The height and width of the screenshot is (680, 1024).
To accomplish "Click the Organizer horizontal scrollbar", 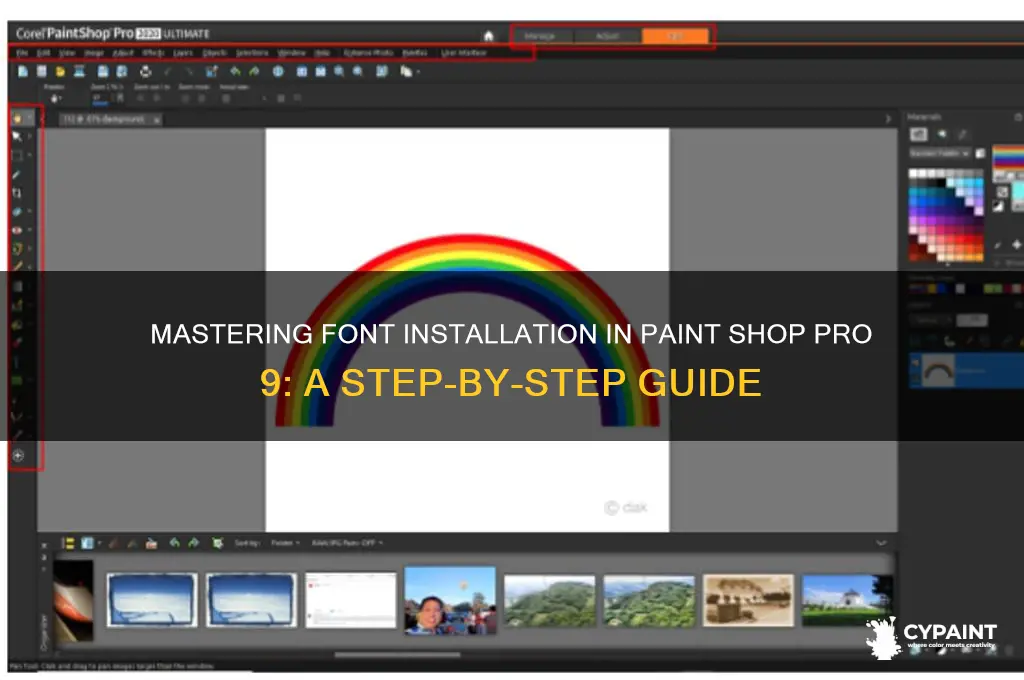I will click(x=397, y=655).
